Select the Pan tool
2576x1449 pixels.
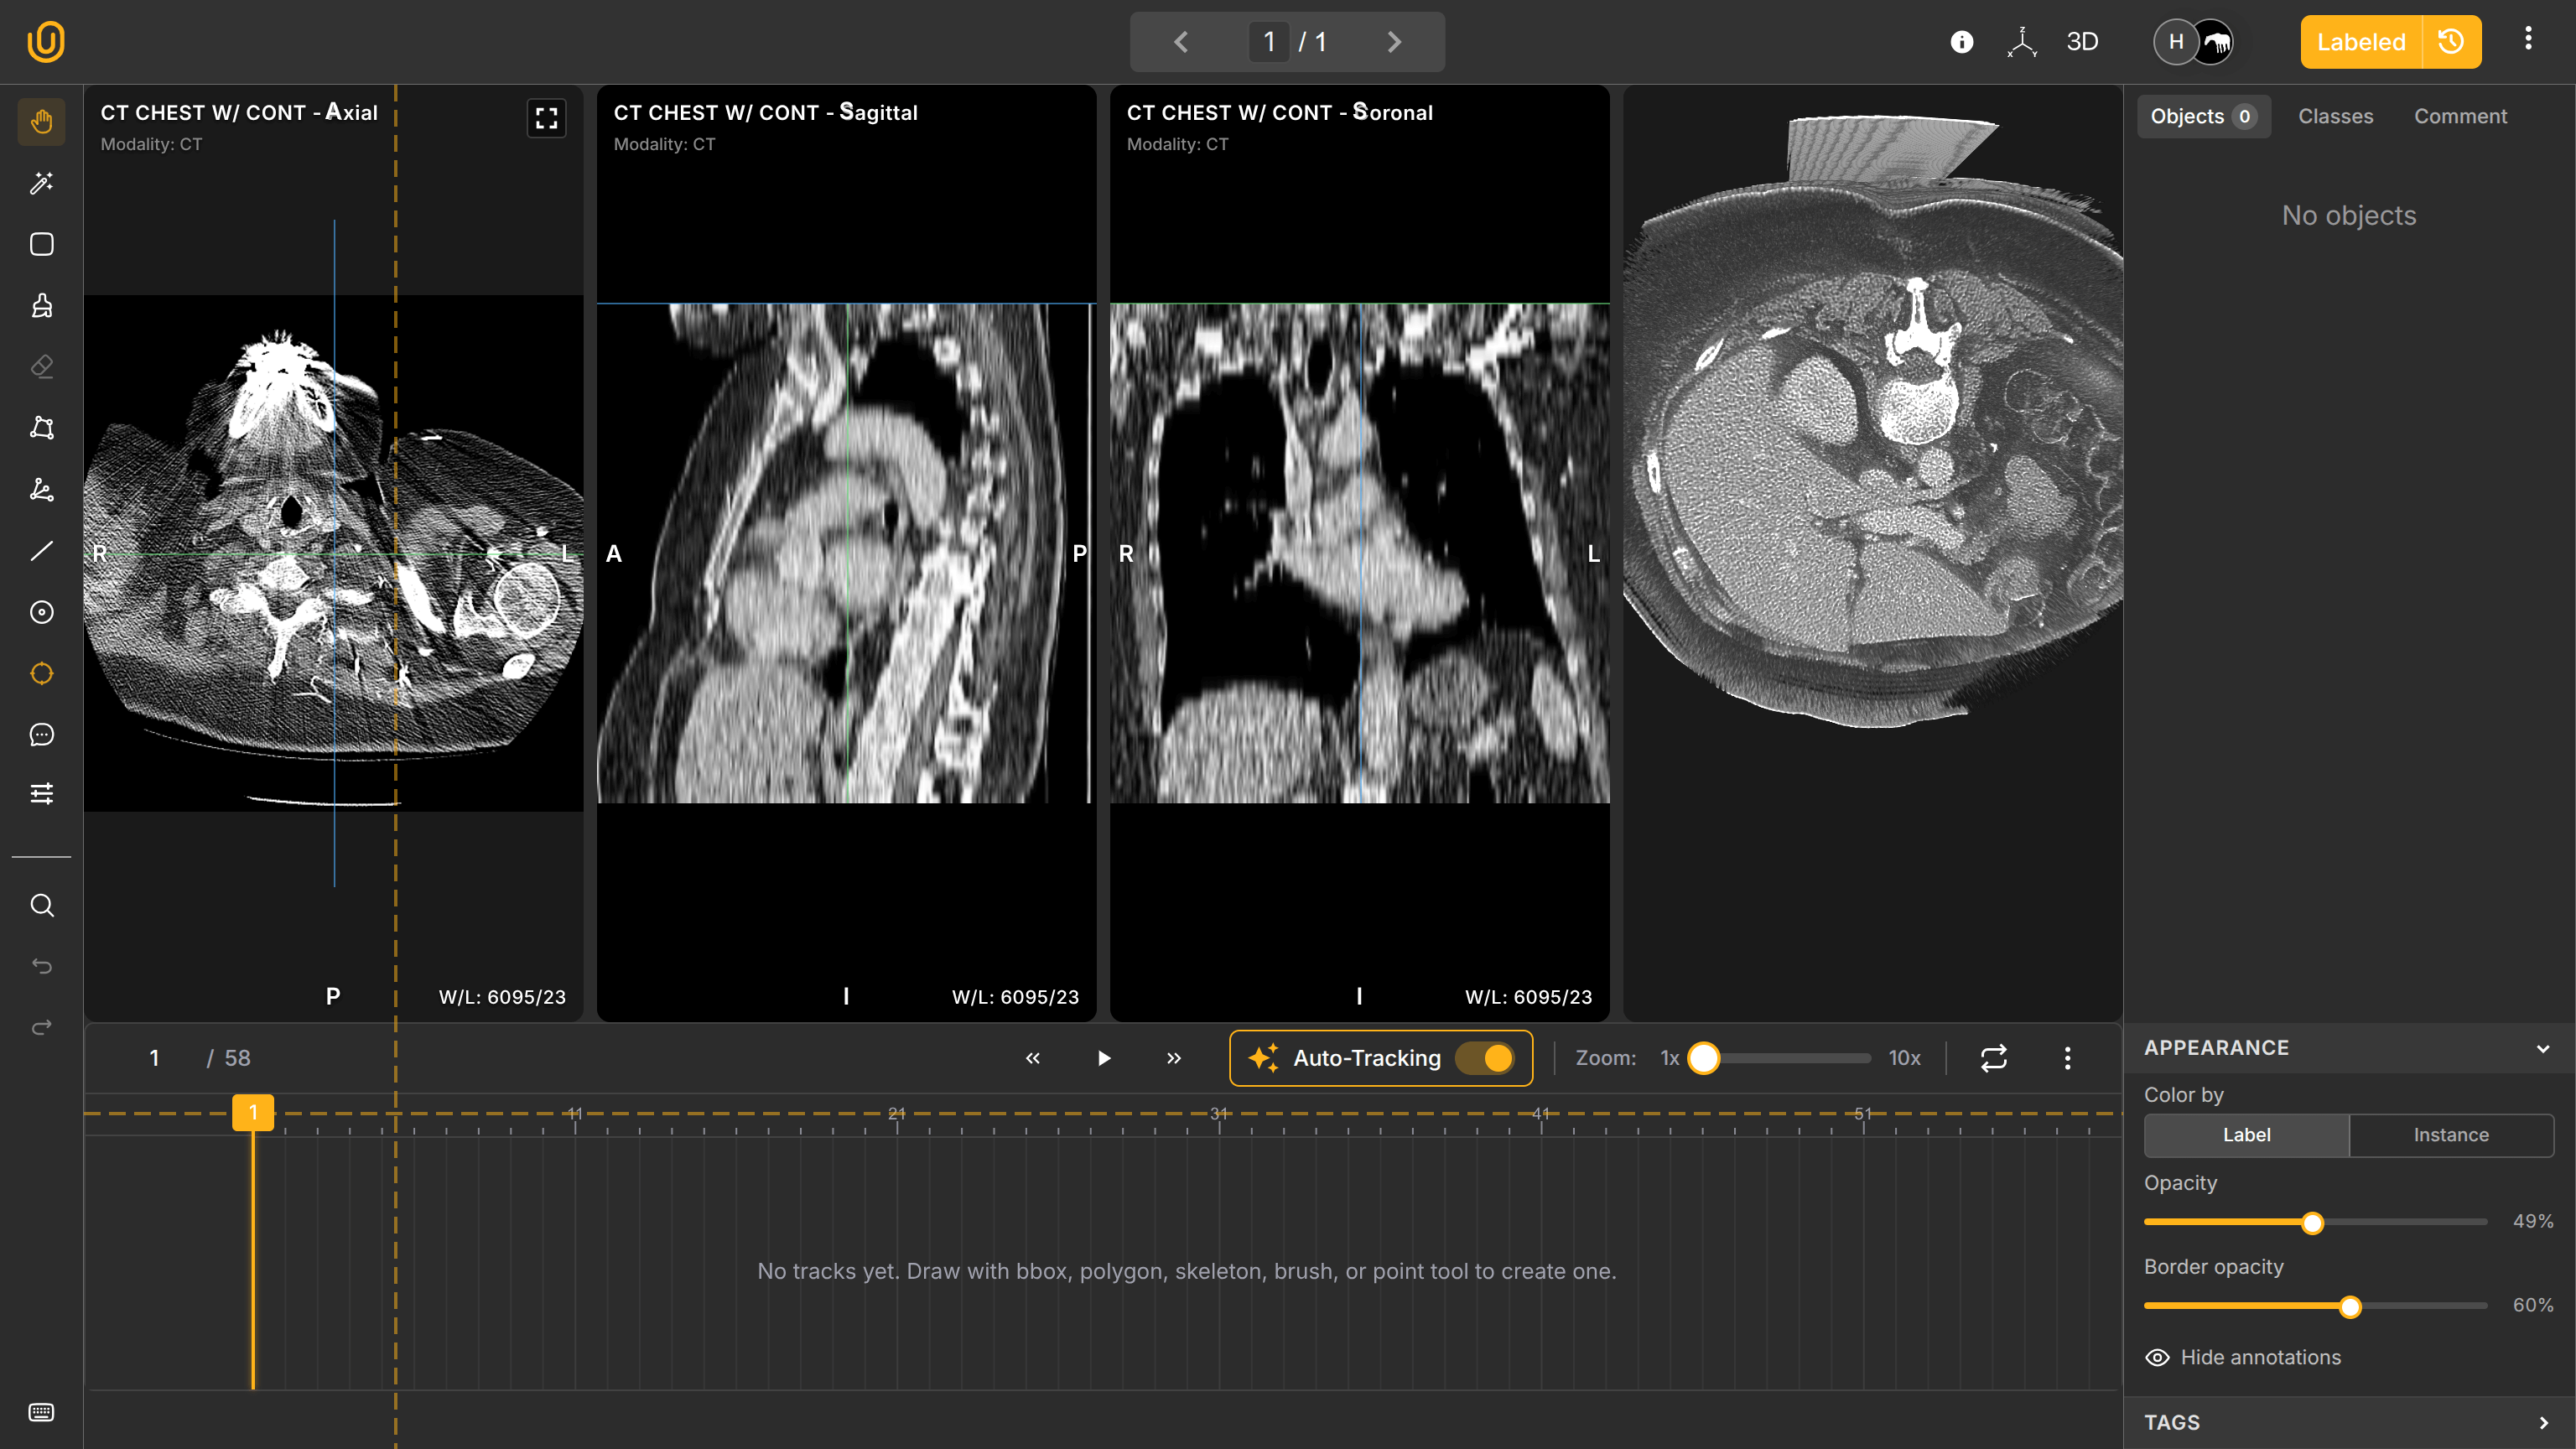(41, 121)
